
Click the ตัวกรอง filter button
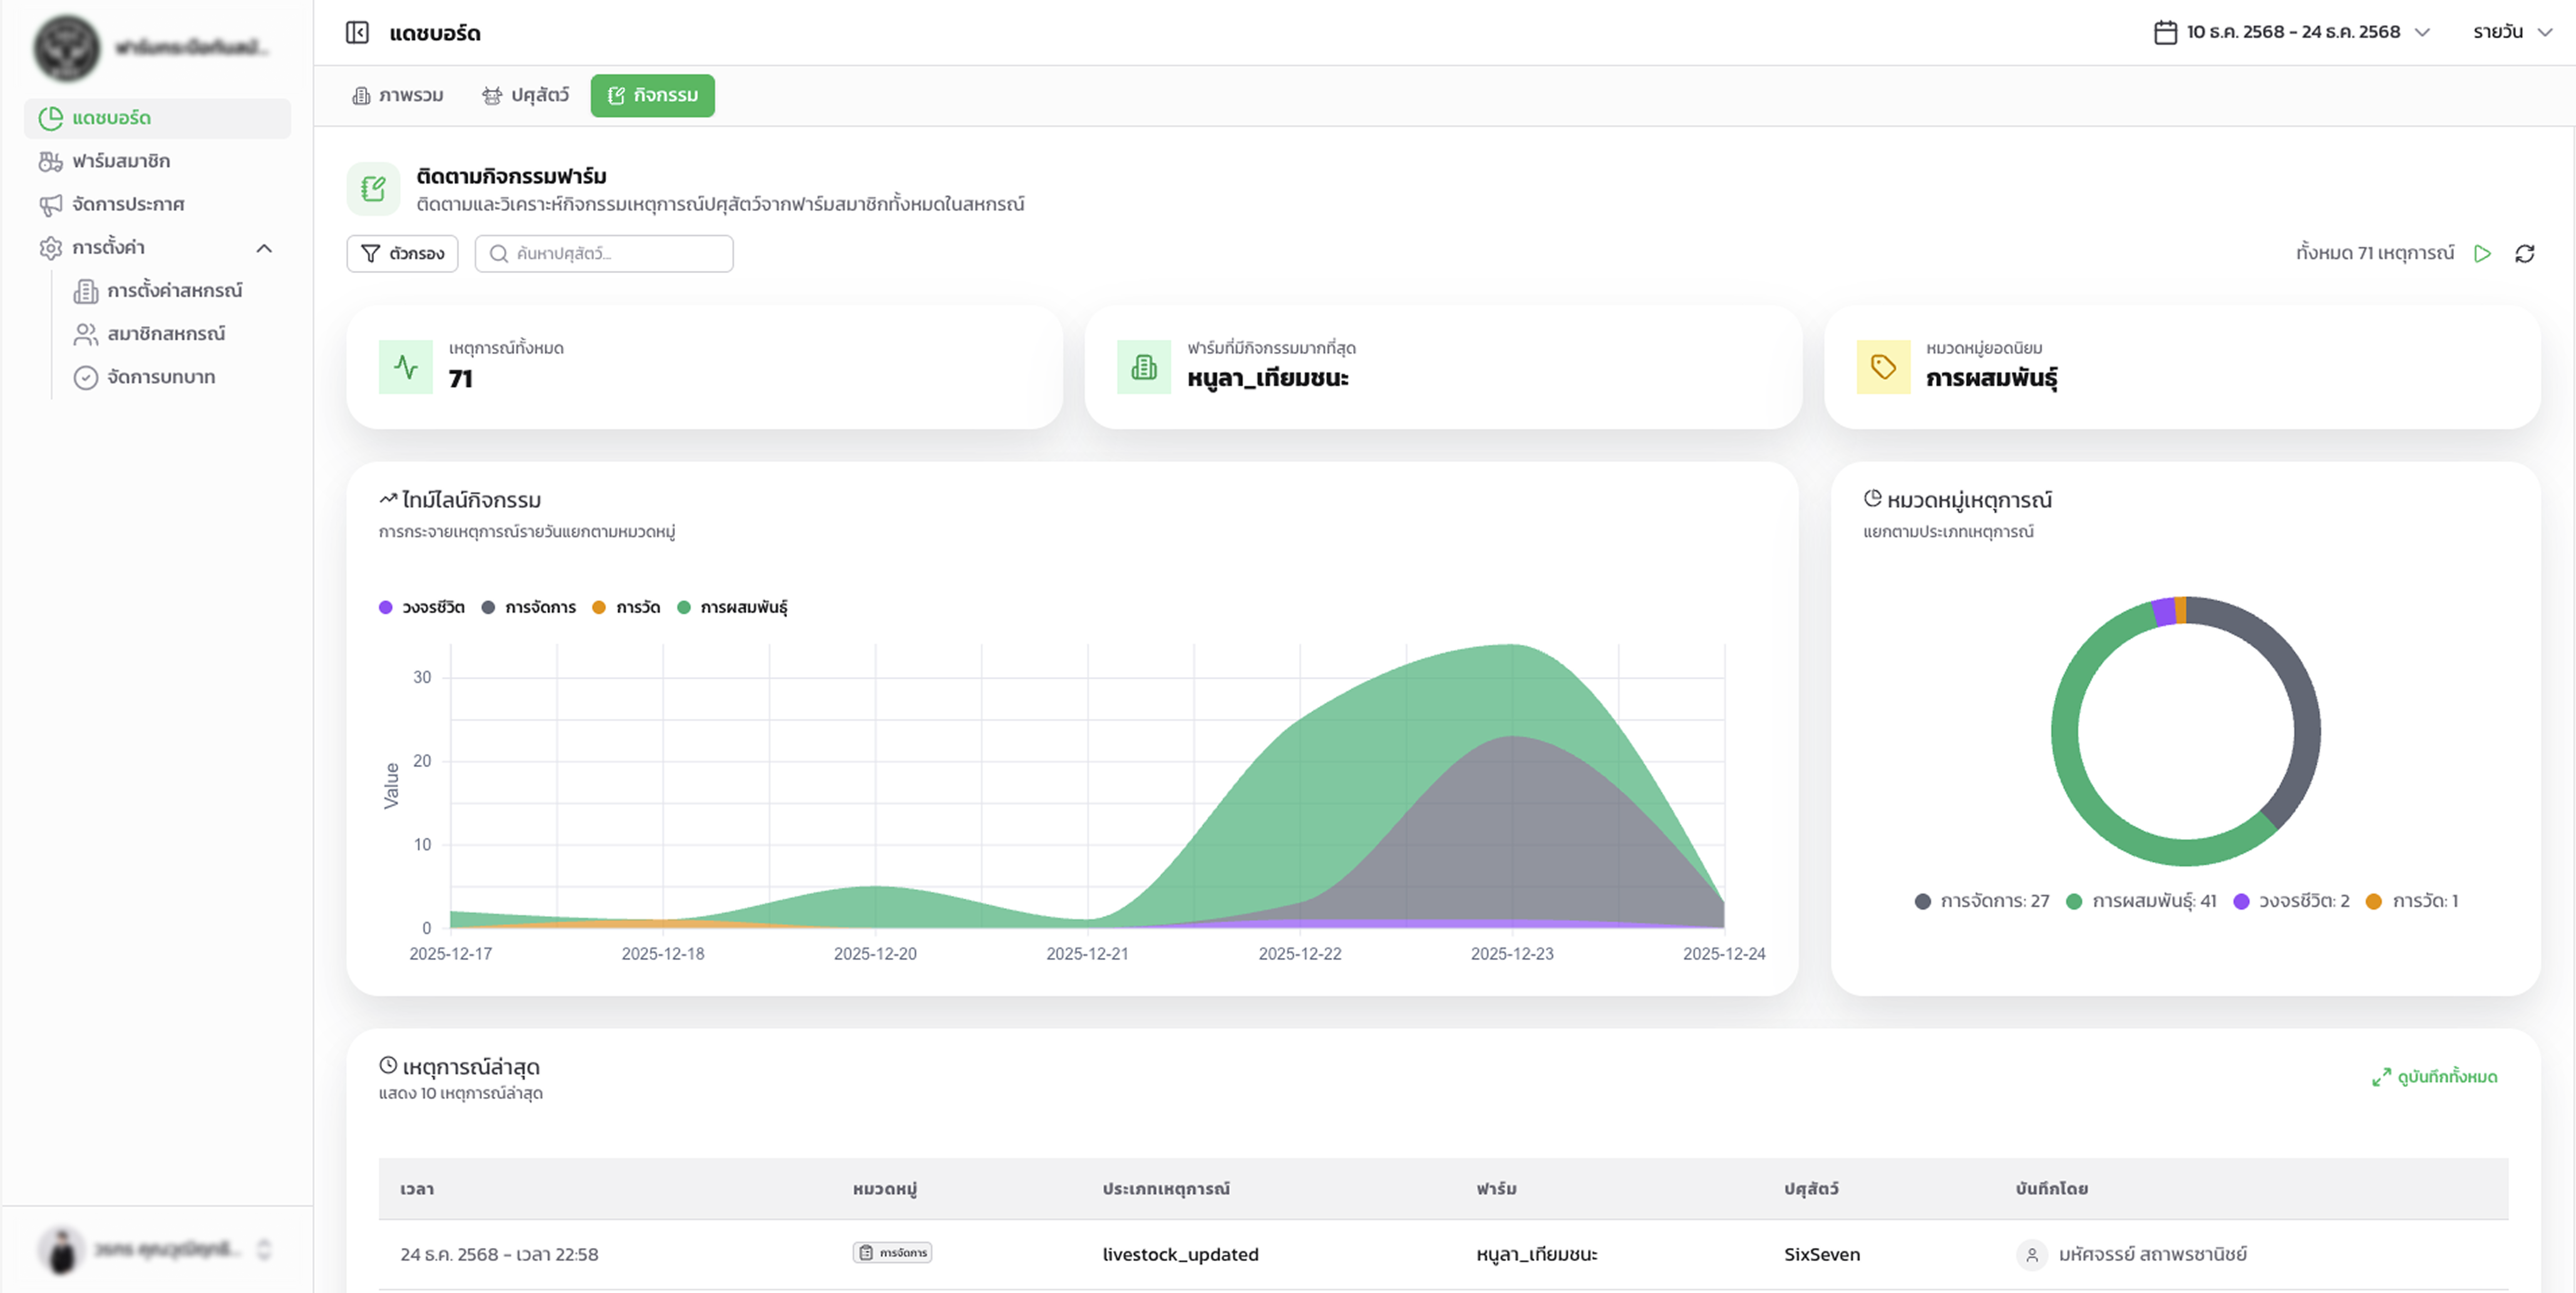click(x=402, y=254)
